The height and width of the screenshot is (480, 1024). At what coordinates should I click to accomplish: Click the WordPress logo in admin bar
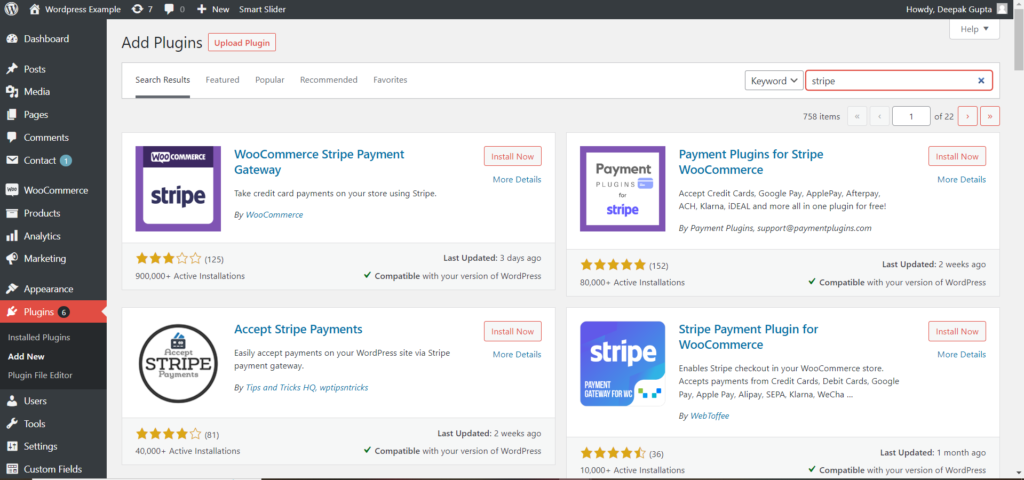11,9
